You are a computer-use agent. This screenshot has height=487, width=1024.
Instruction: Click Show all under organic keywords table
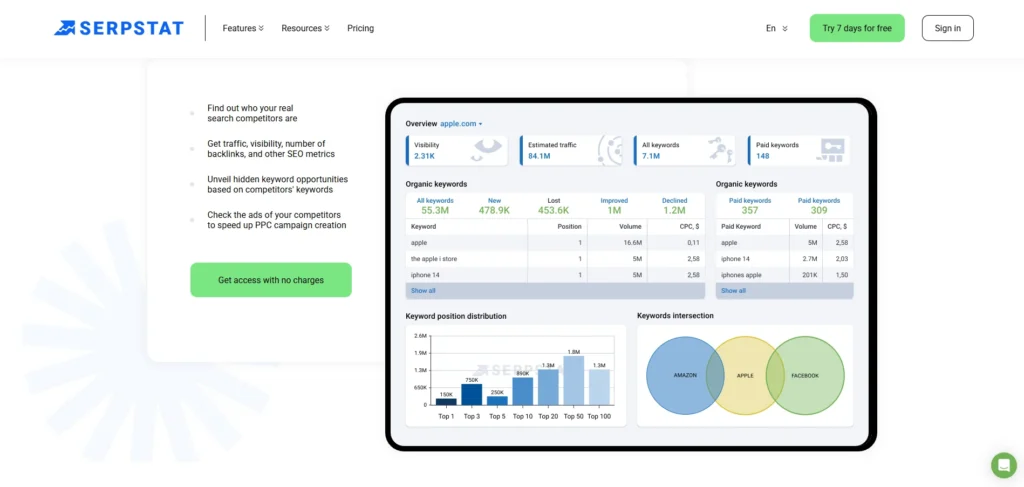tap(423, 291)
